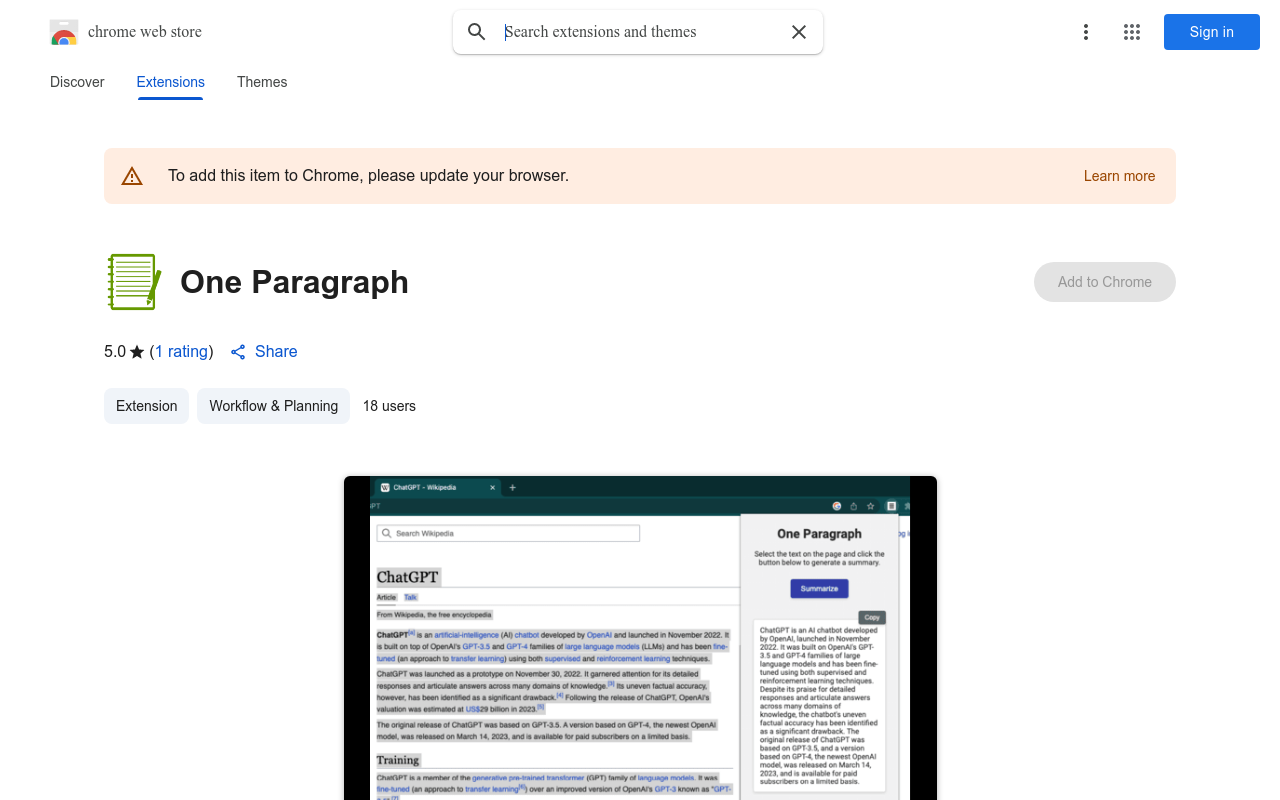
Task: Open the extension screenshot preview
Action: (x=640, y=638)
